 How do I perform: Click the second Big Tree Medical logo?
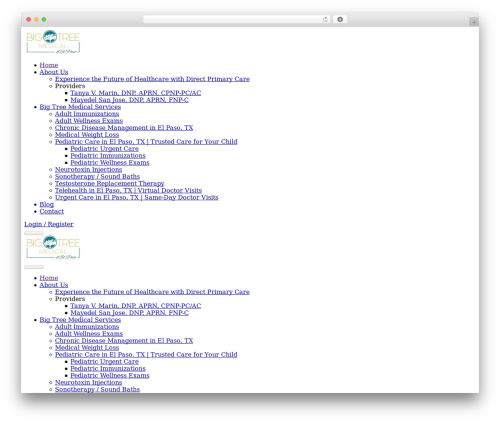[53, 247]
